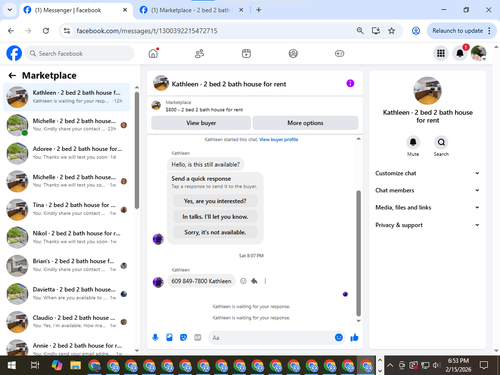Open conversation information purple icon
The image size is (500, 375).
pos(350,83)
